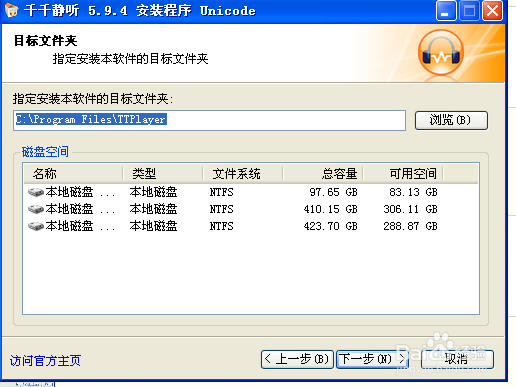
Task: Go back with 上一步(B) button
Action: pyautogui.click(x=297, y=359)
